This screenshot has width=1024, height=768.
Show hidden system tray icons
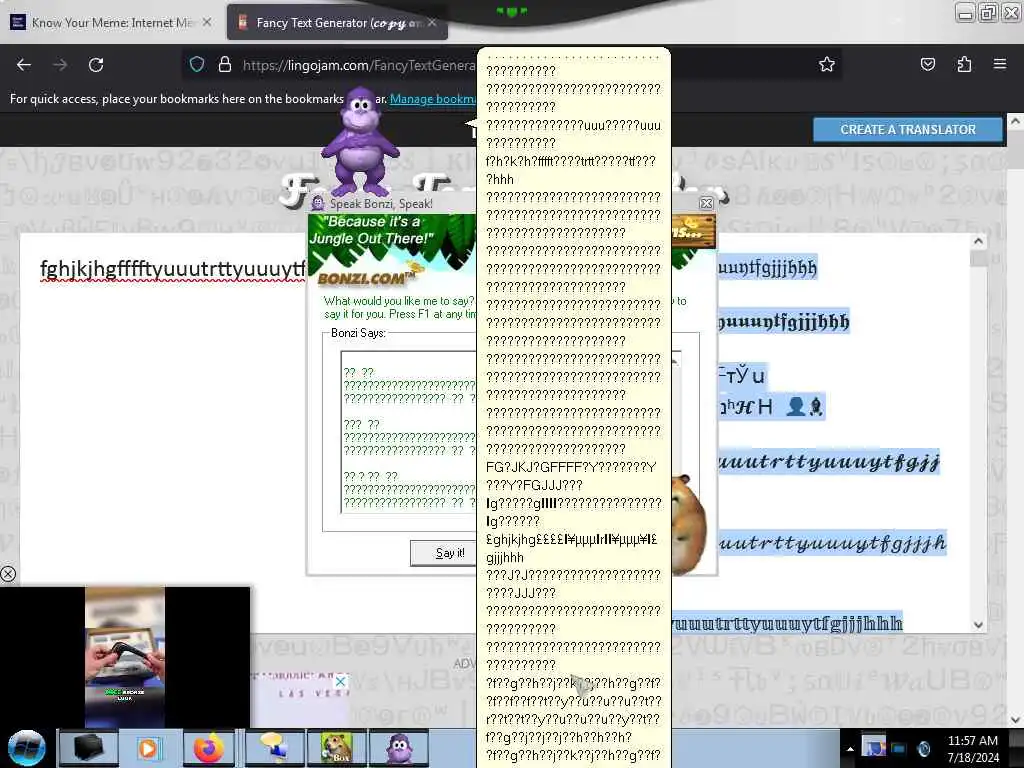850,749
